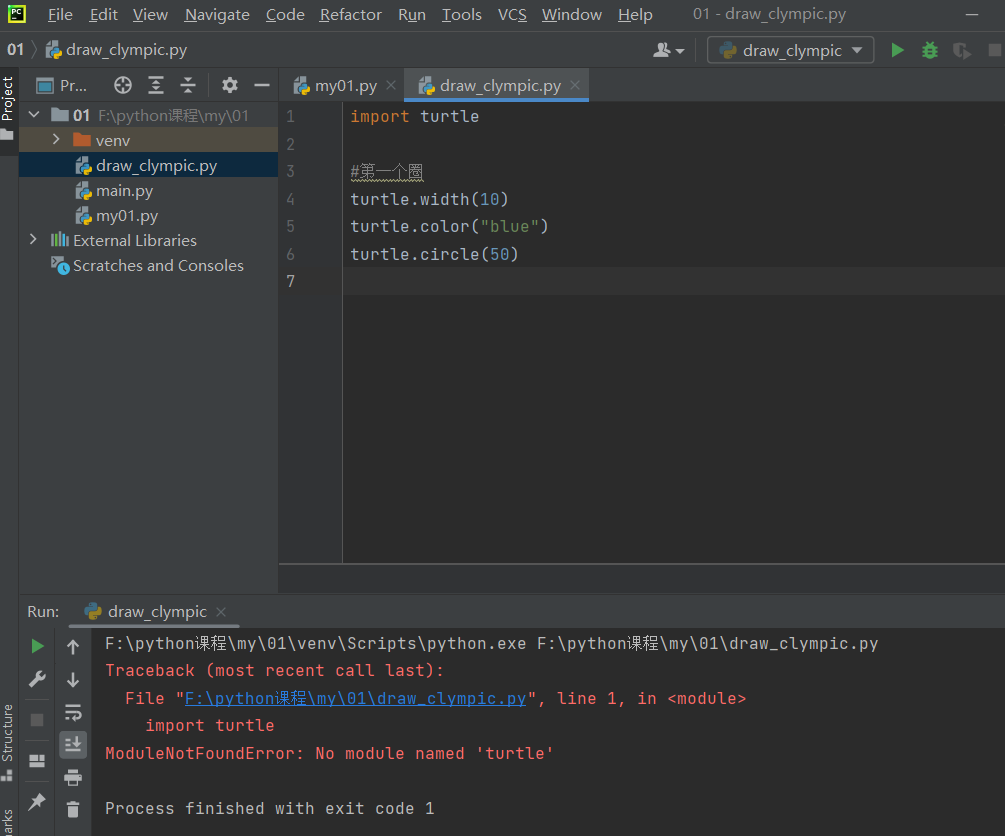
Task: Open run configuration wrench icon in Run panel
Action: coord(37,680)
